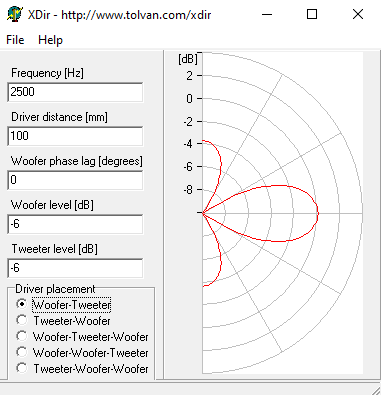Click the Frequency [Hz] input field

[75, 92]
